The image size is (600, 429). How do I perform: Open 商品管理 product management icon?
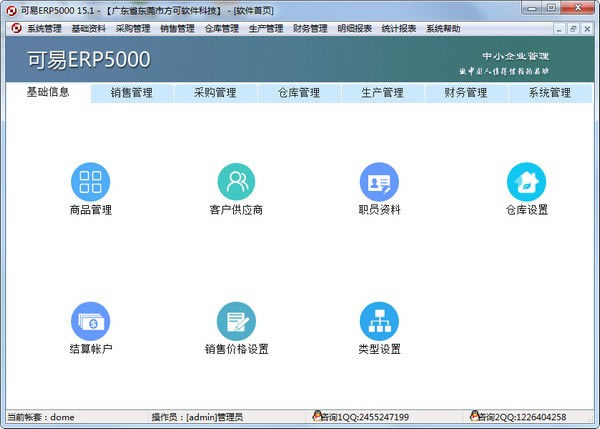point(90,182)
